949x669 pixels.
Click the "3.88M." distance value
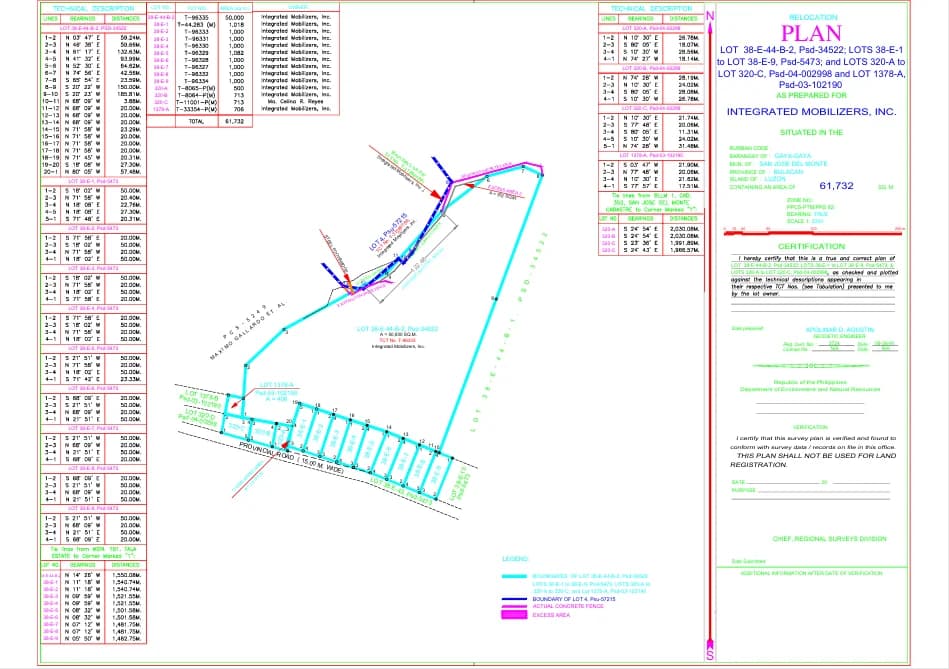tap(133, 101)
